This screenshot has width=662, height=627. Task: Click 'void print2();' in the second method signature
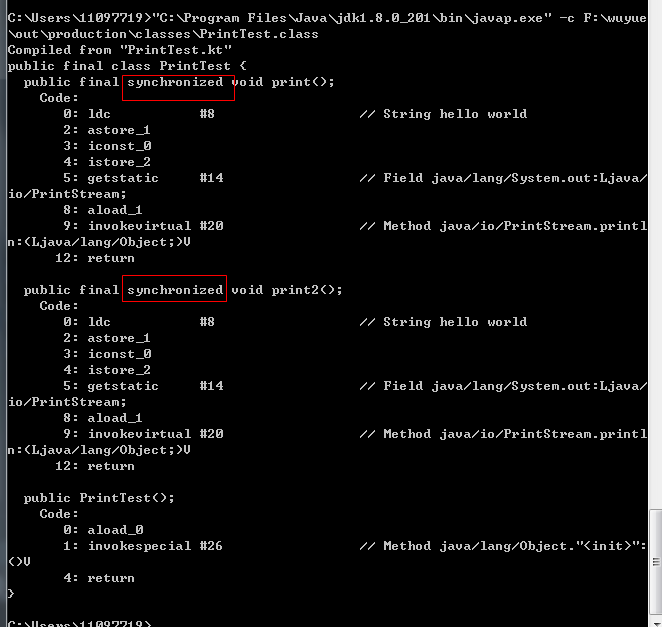point(287,290)
